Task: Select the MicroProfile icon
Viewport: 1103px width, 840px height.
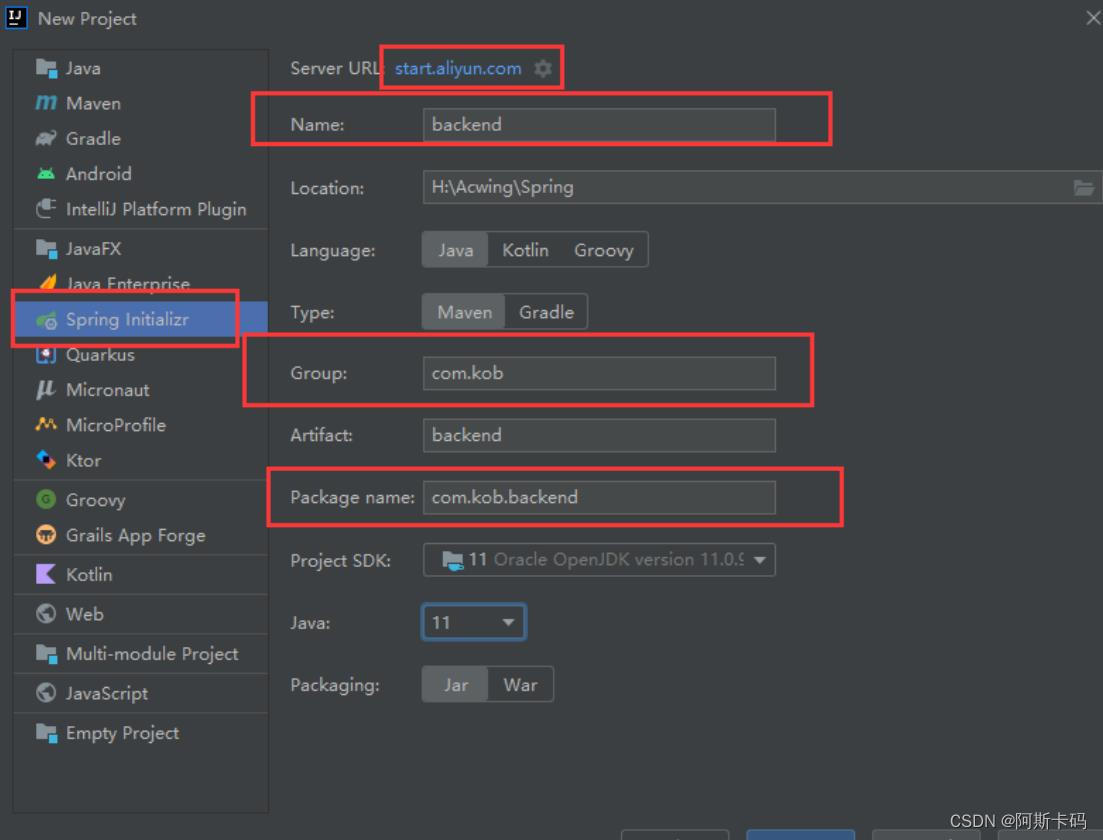Action: tap(46, 424)
